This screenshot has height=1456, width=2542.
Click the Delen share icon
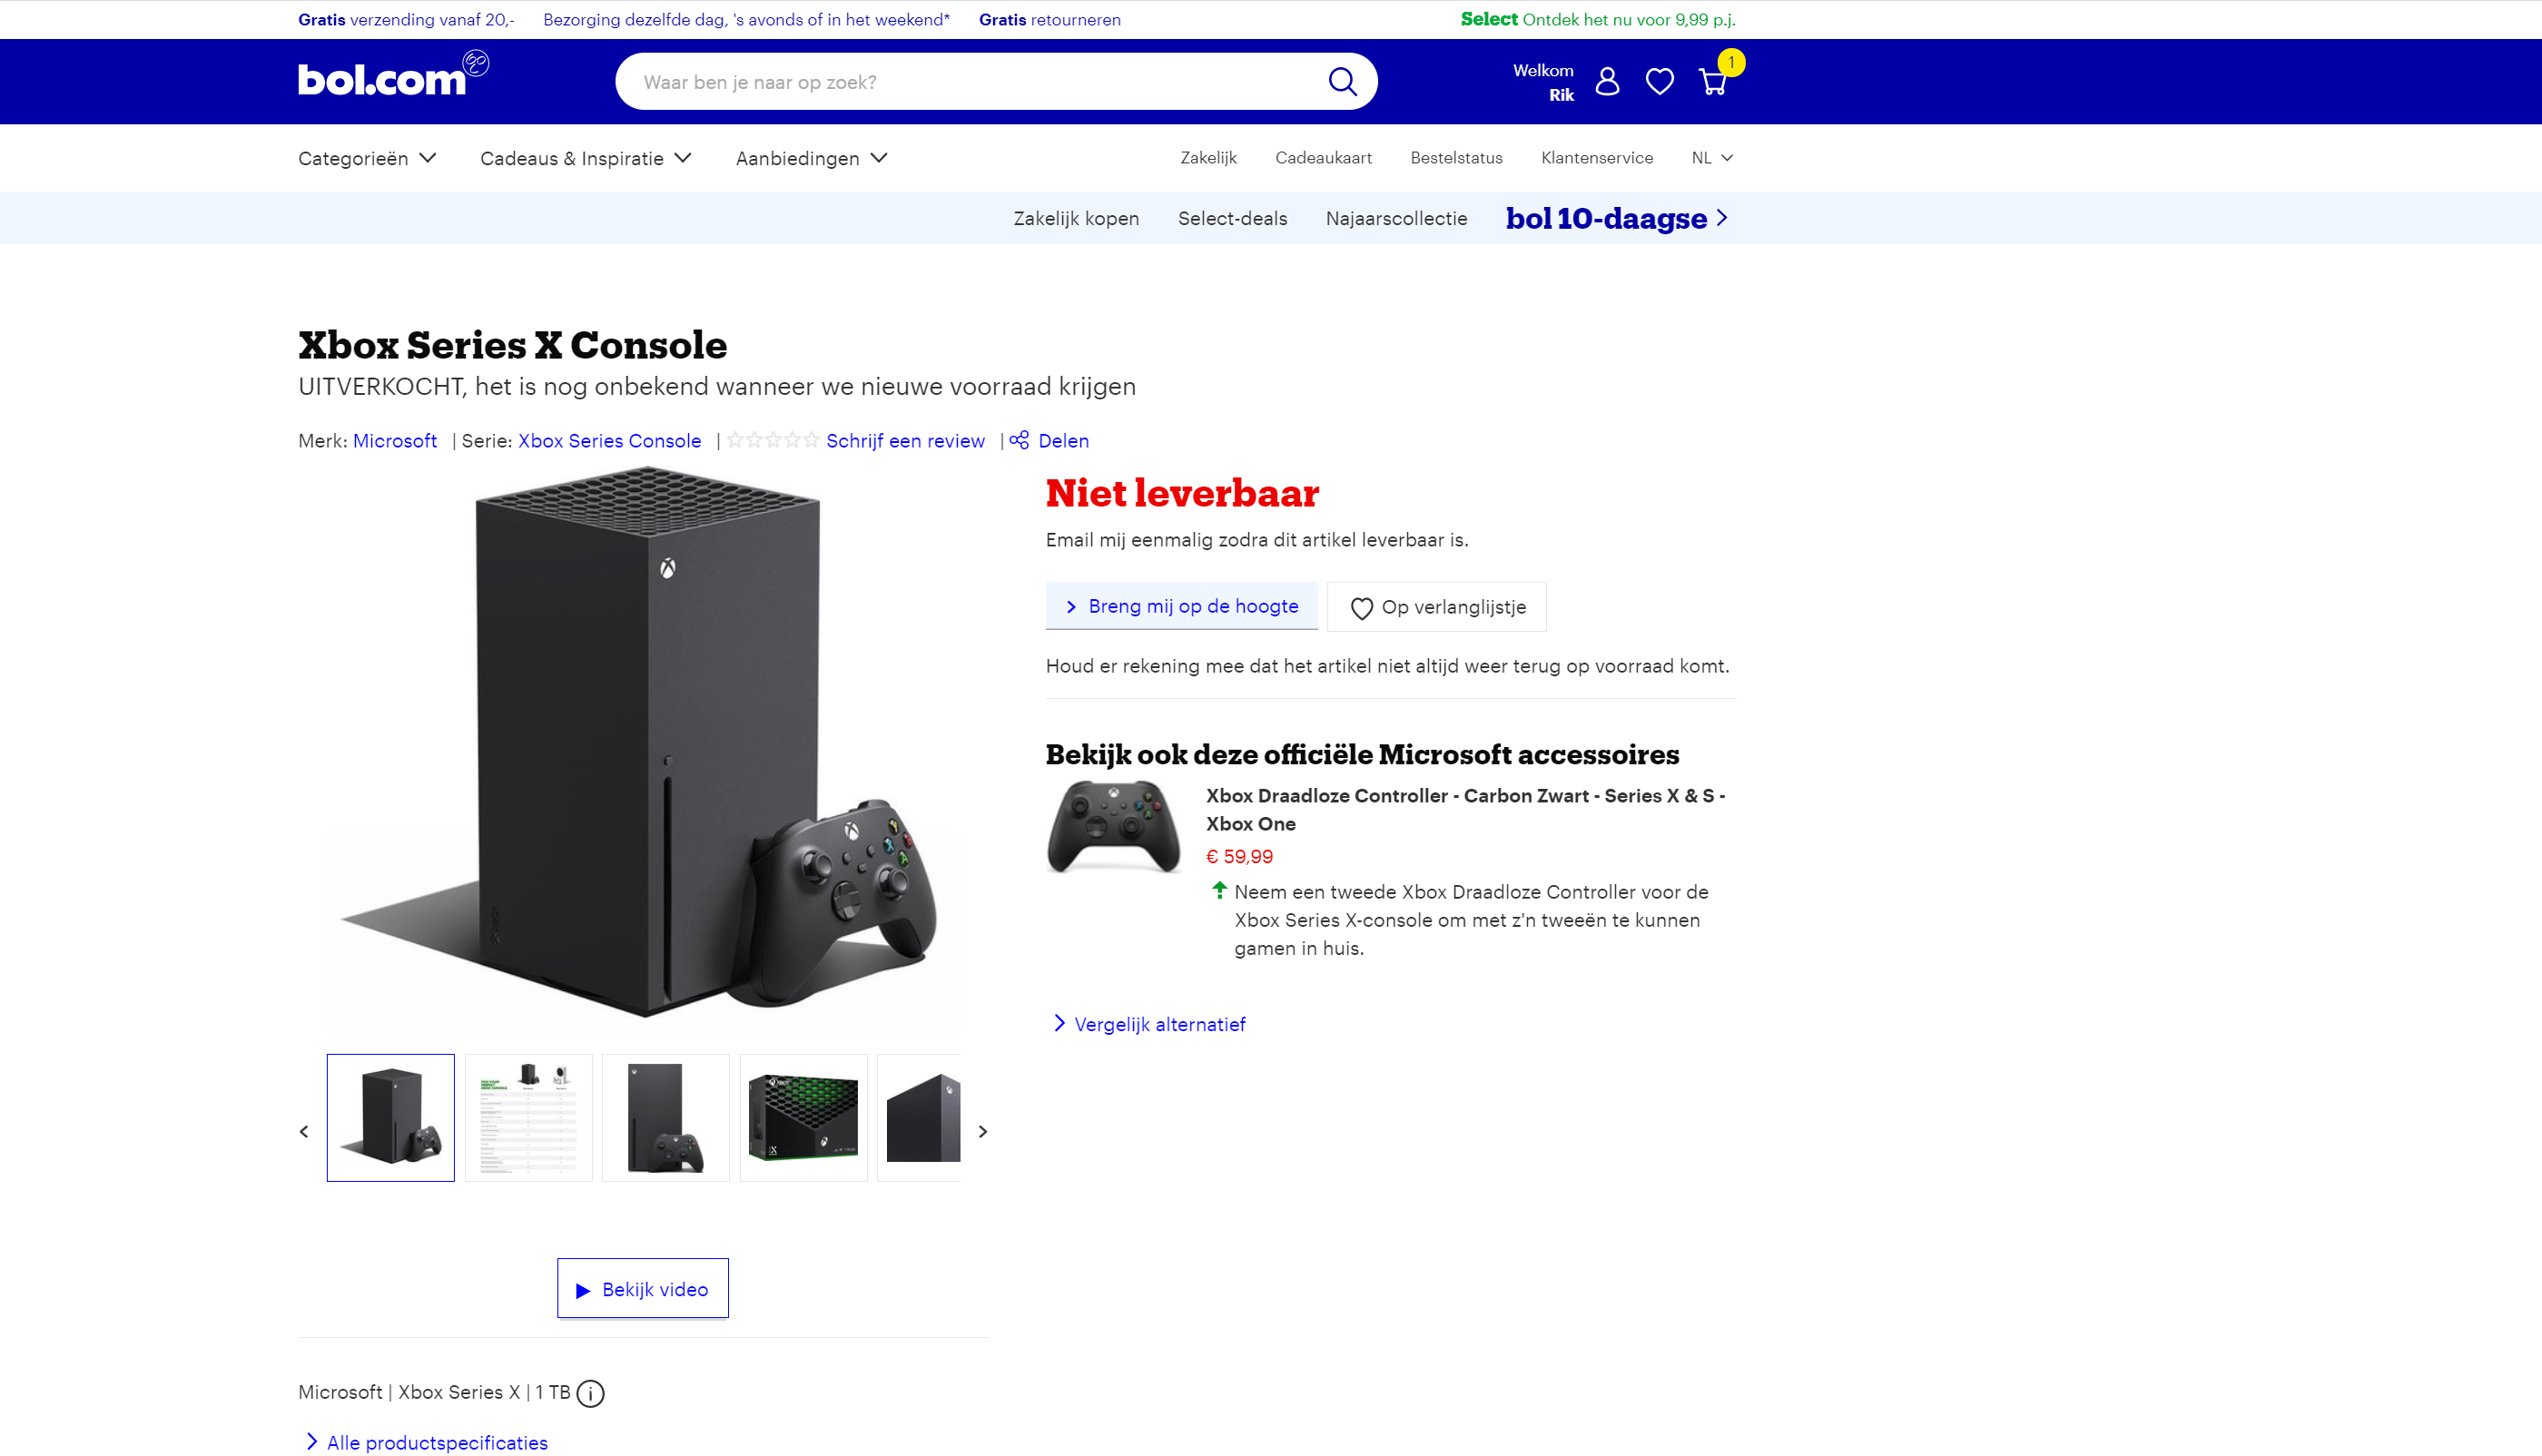[1019, 440]
